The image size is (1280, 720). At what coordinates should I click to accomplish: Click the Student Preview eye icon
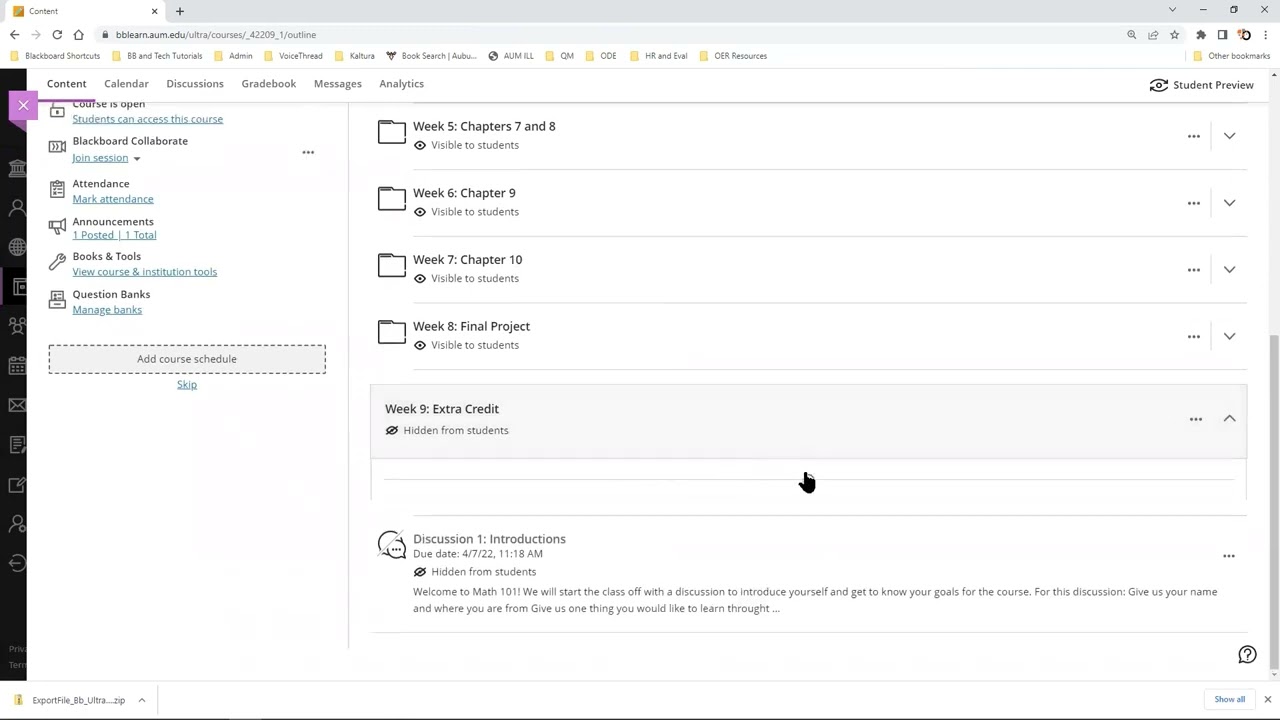pyautogui.click(x=1158, y=85)
